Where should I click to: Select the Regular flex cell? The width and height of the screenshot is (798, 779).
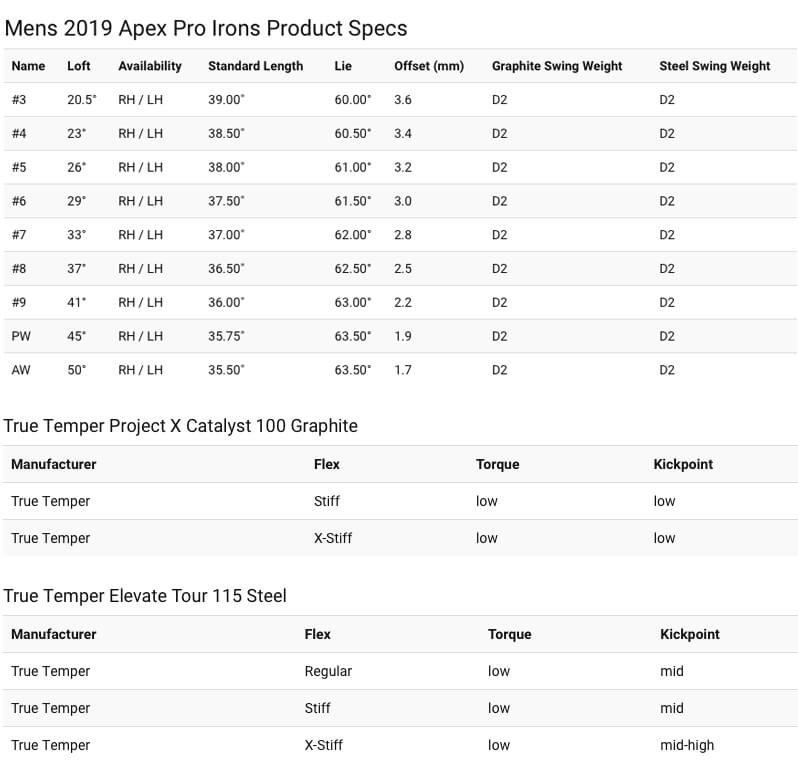[328, 672]
